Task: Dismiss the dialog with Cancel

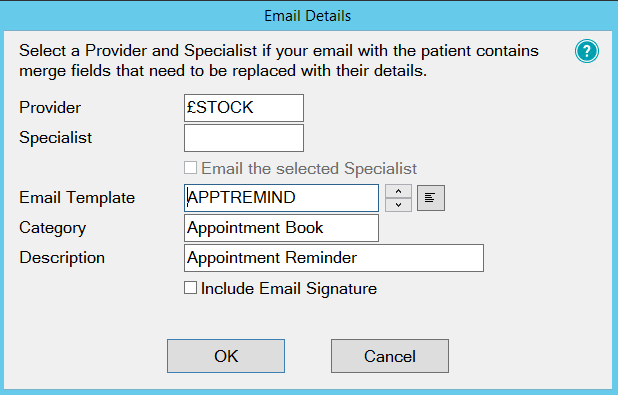Action: (x=390, y=356)
